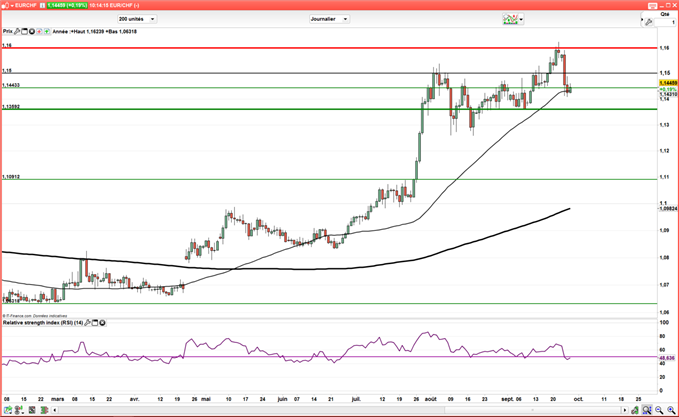Image resolution: width=679 pixels, height=417 pixels.
Task: Open trading settings wrench beside Qté
Action: click(648, 22)
